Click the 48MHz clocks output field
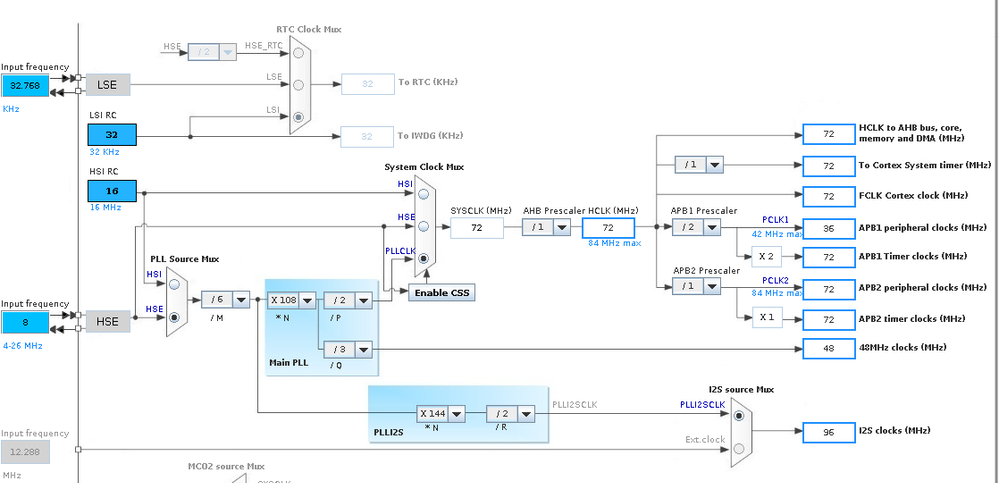Viewport: 999px width, 483px height. click(828, 349)
